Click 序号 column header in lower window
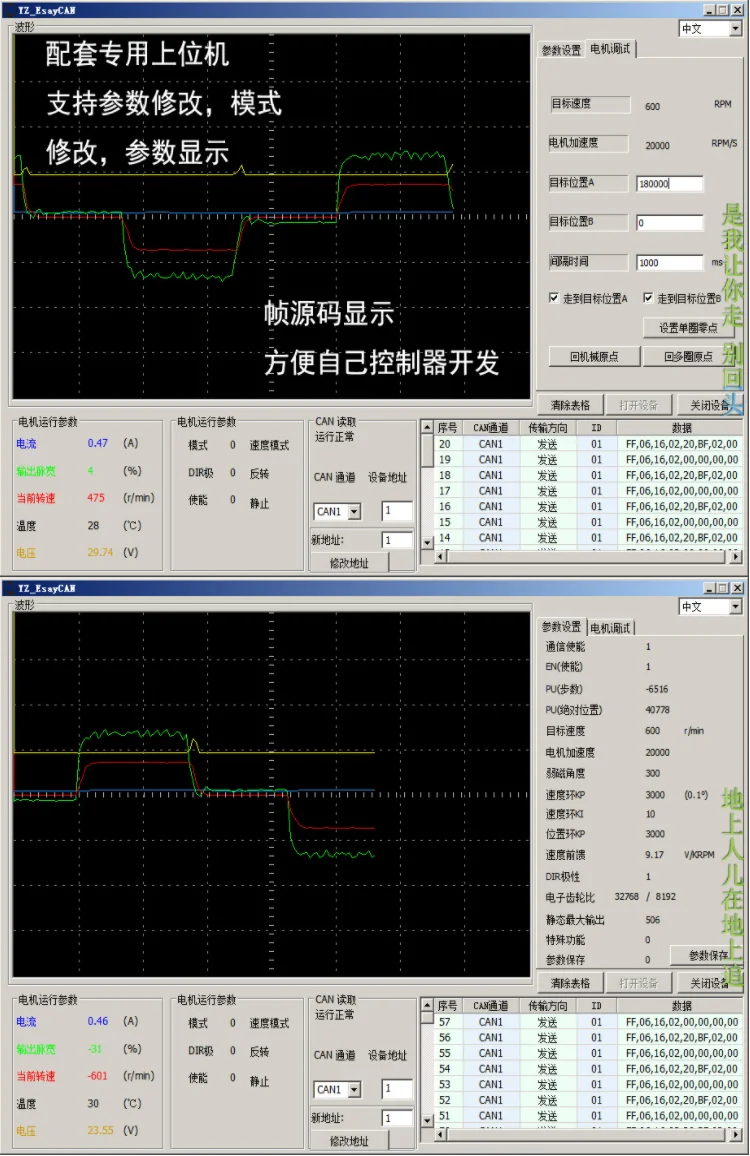750x1156 pixels. pos(448,1006)
